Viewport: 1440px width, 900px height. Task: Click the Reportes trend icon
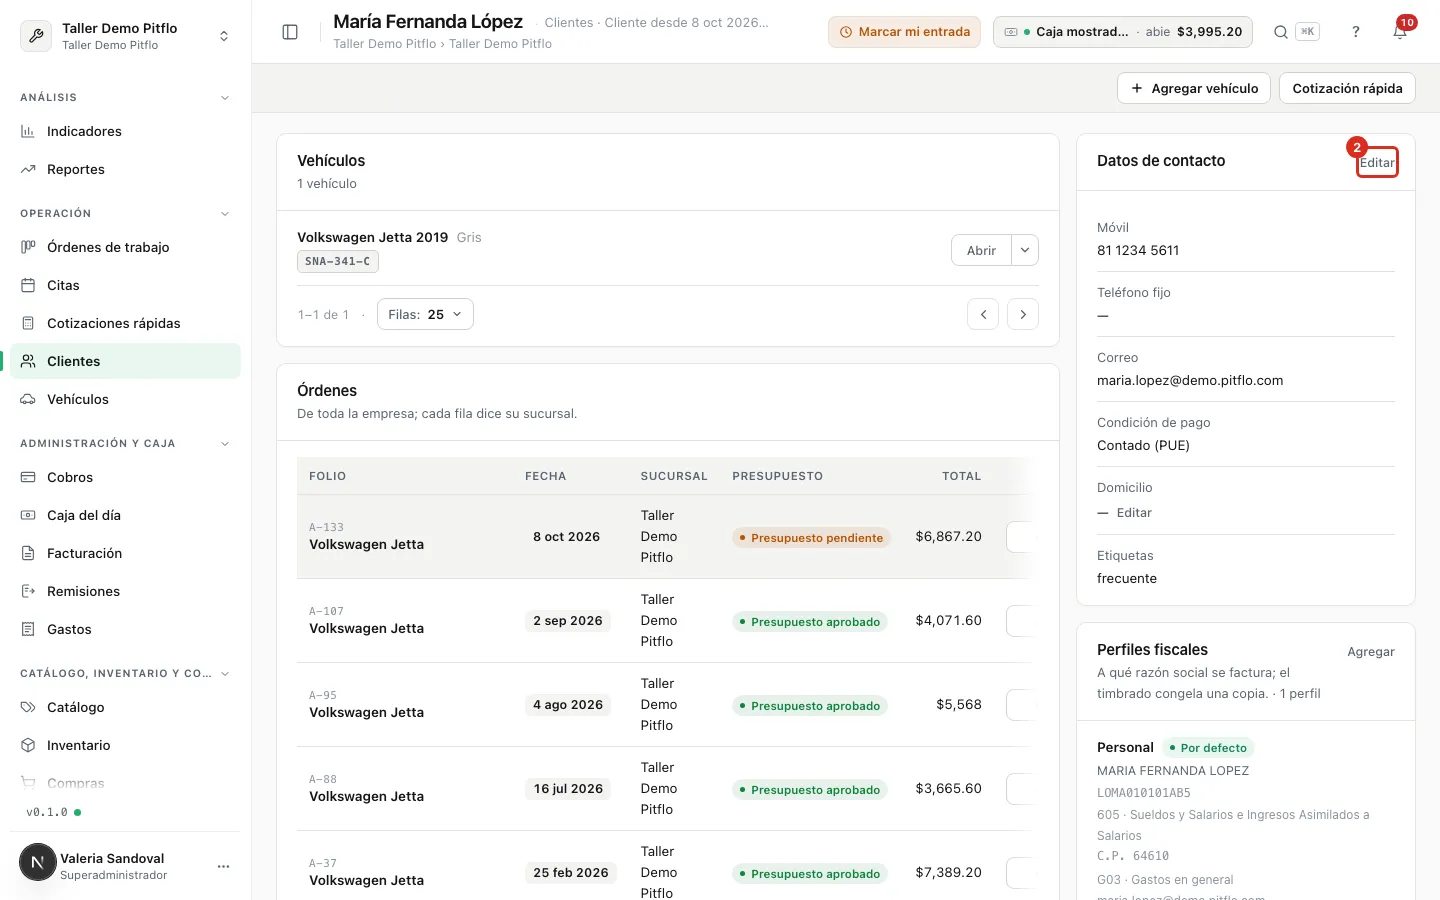tap(28, 169)
